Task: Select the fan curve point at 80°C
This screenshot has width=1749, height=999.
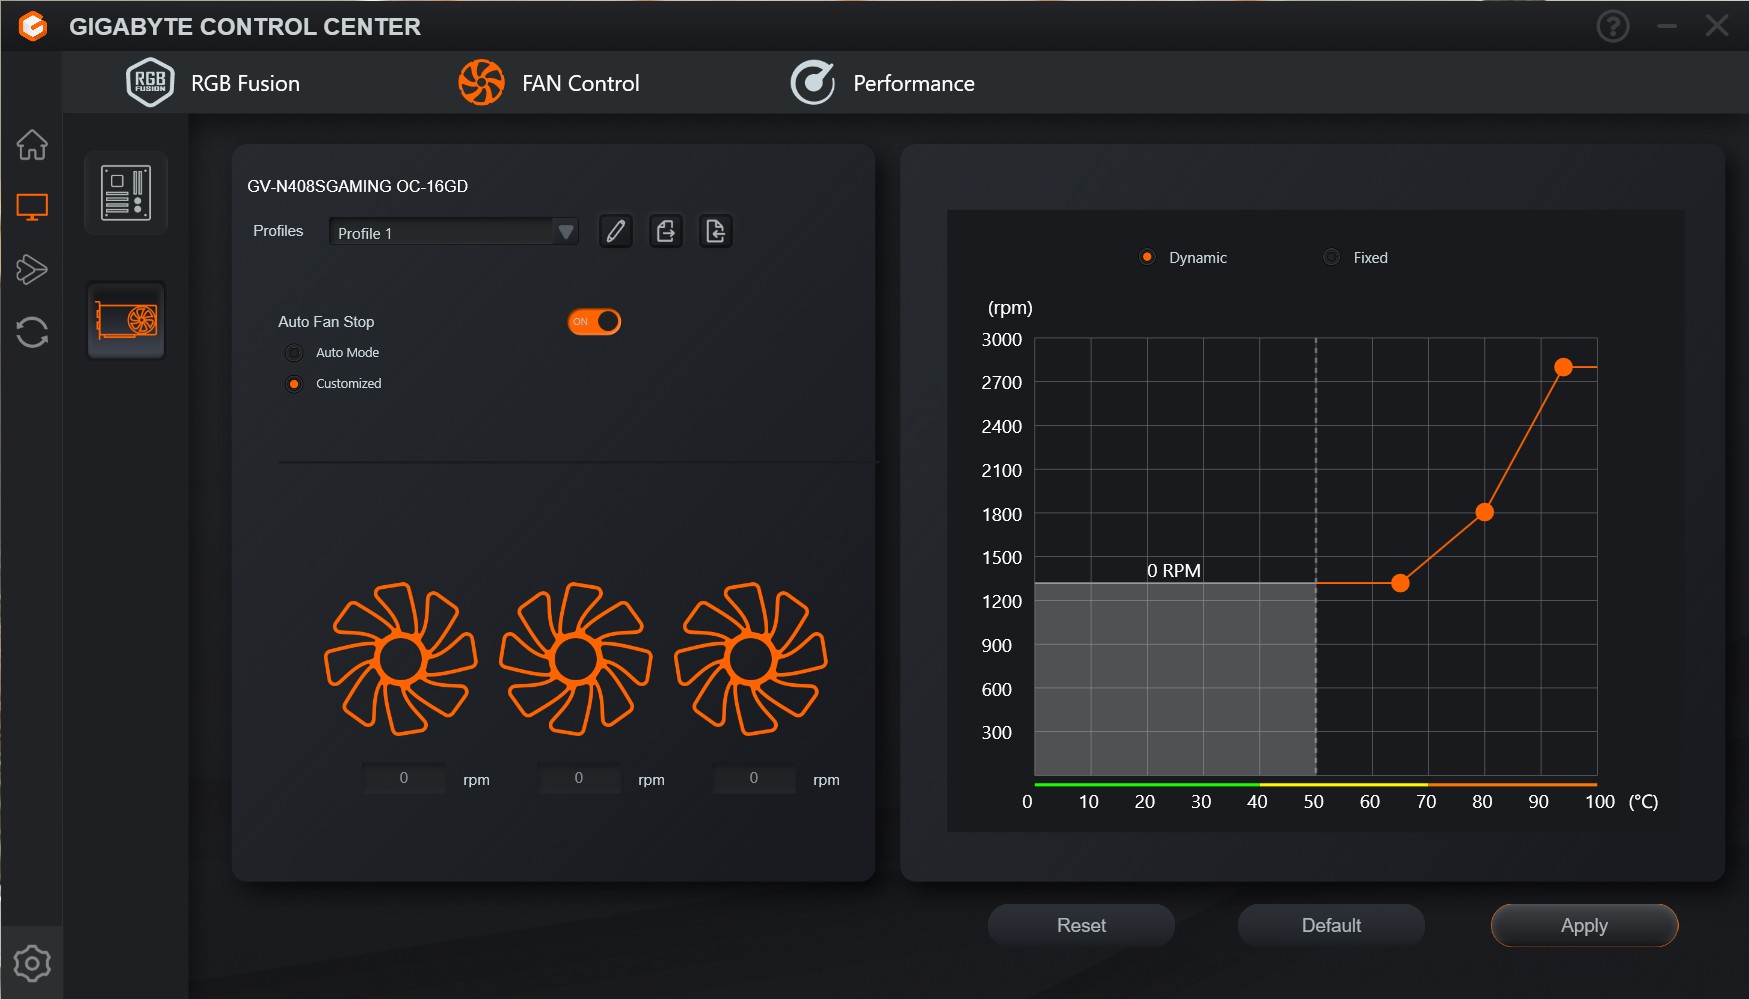Action: [1485, 512]
